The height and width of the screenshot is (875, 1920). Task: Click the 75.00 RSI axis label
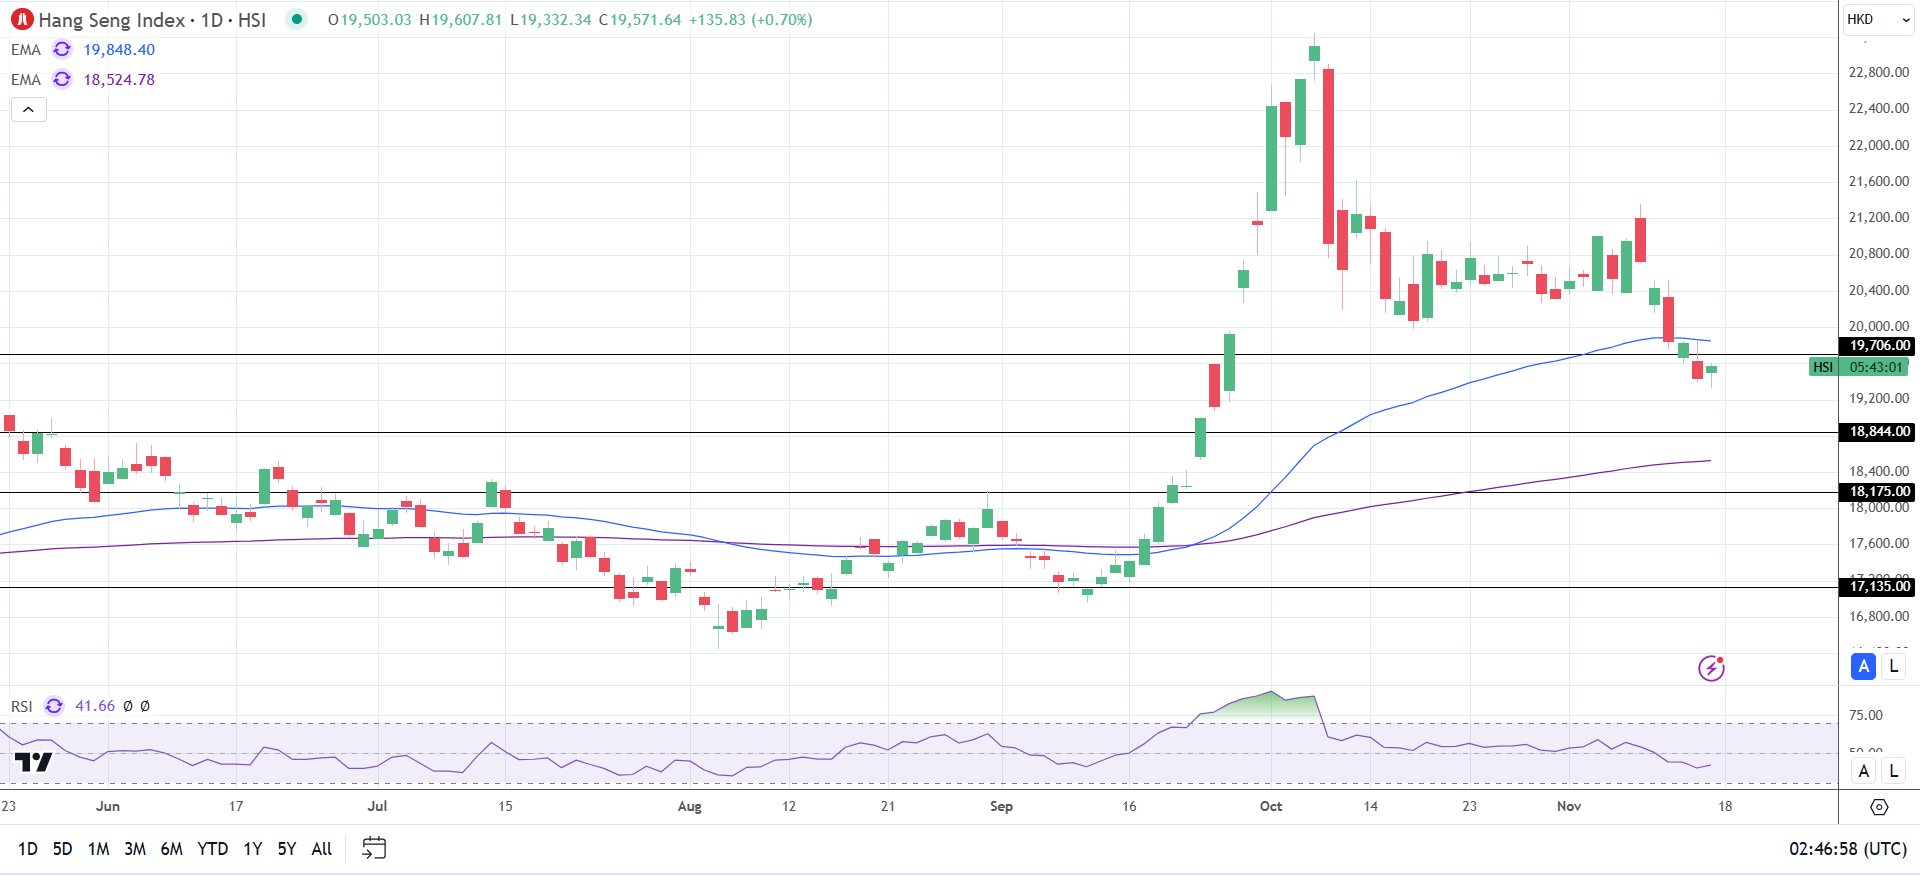pos(1866,715)
